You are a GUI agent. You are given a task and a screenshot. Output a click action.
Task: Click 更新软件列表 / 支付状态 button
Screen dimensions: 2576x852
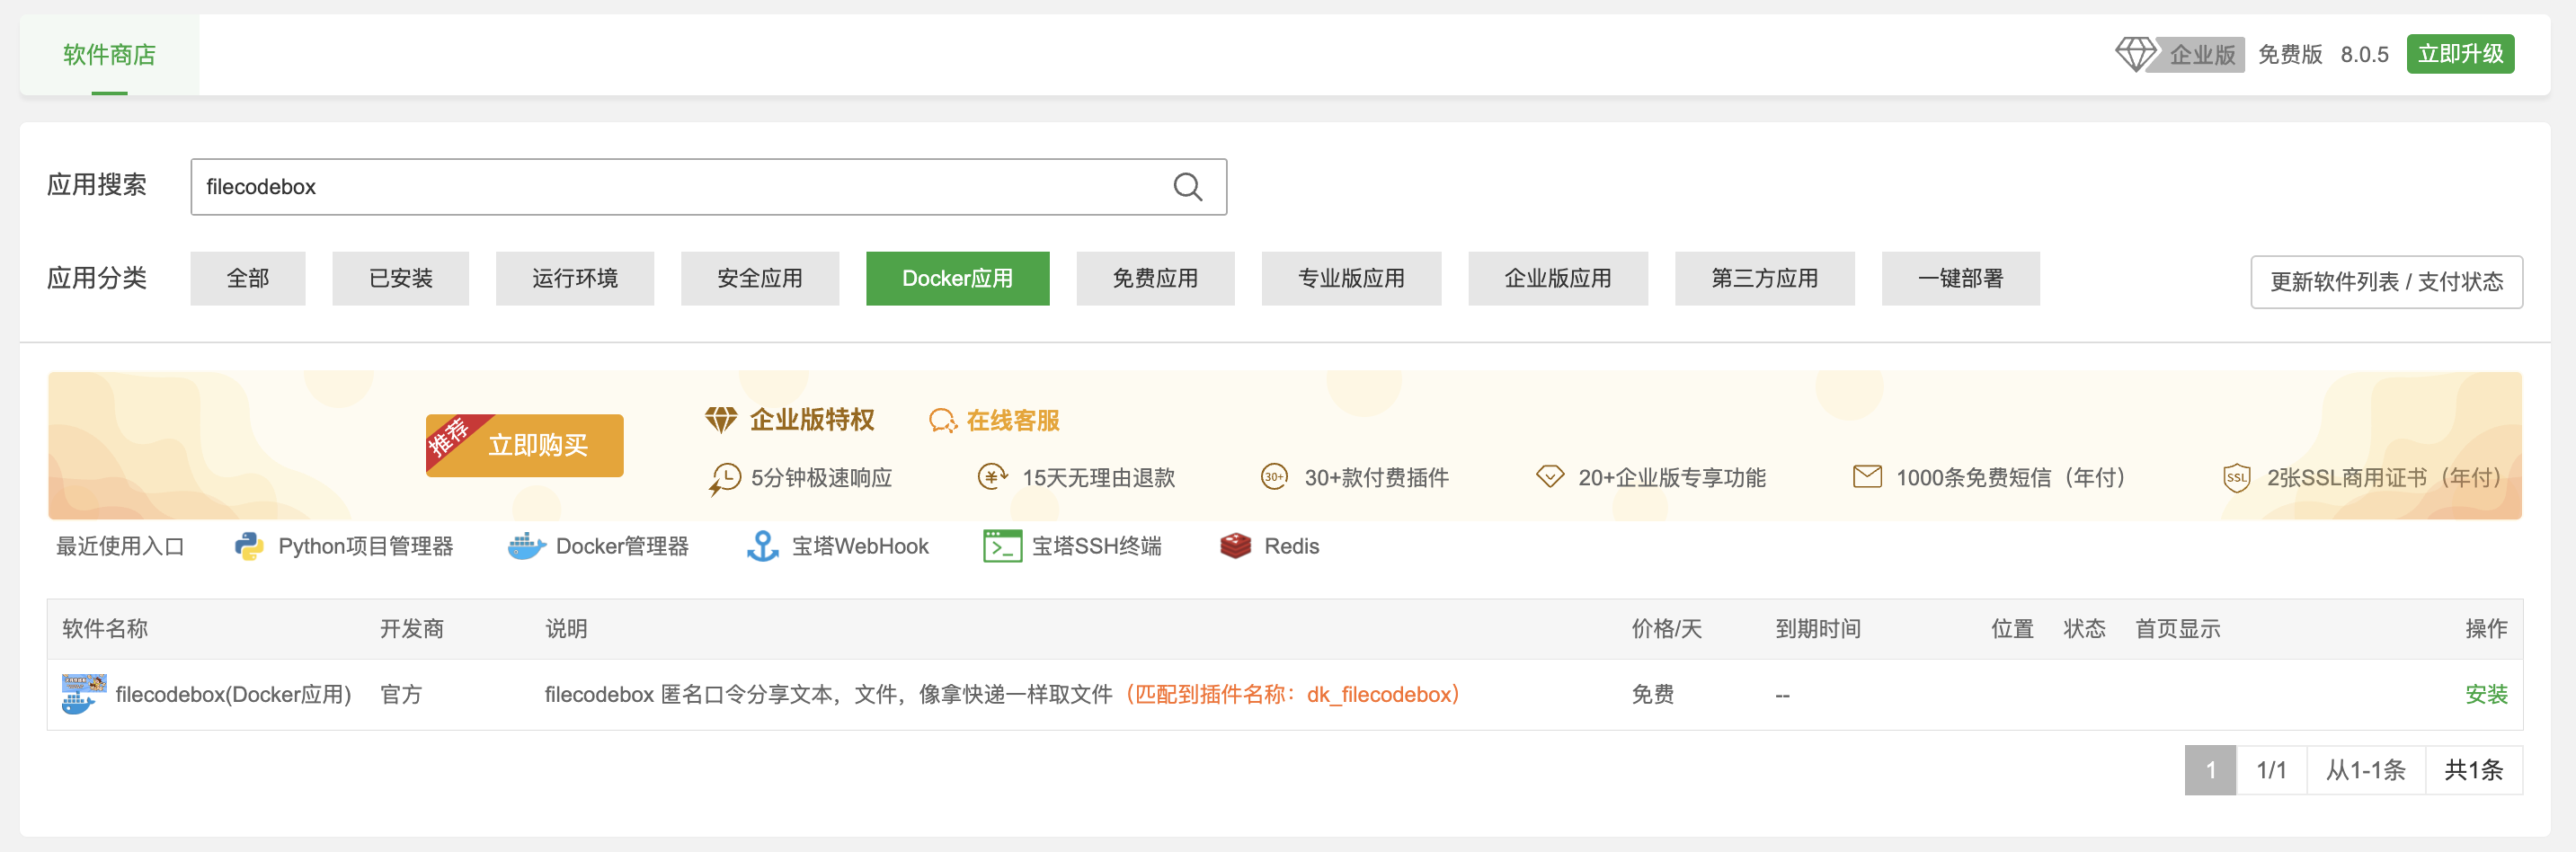pos(2387,282)
